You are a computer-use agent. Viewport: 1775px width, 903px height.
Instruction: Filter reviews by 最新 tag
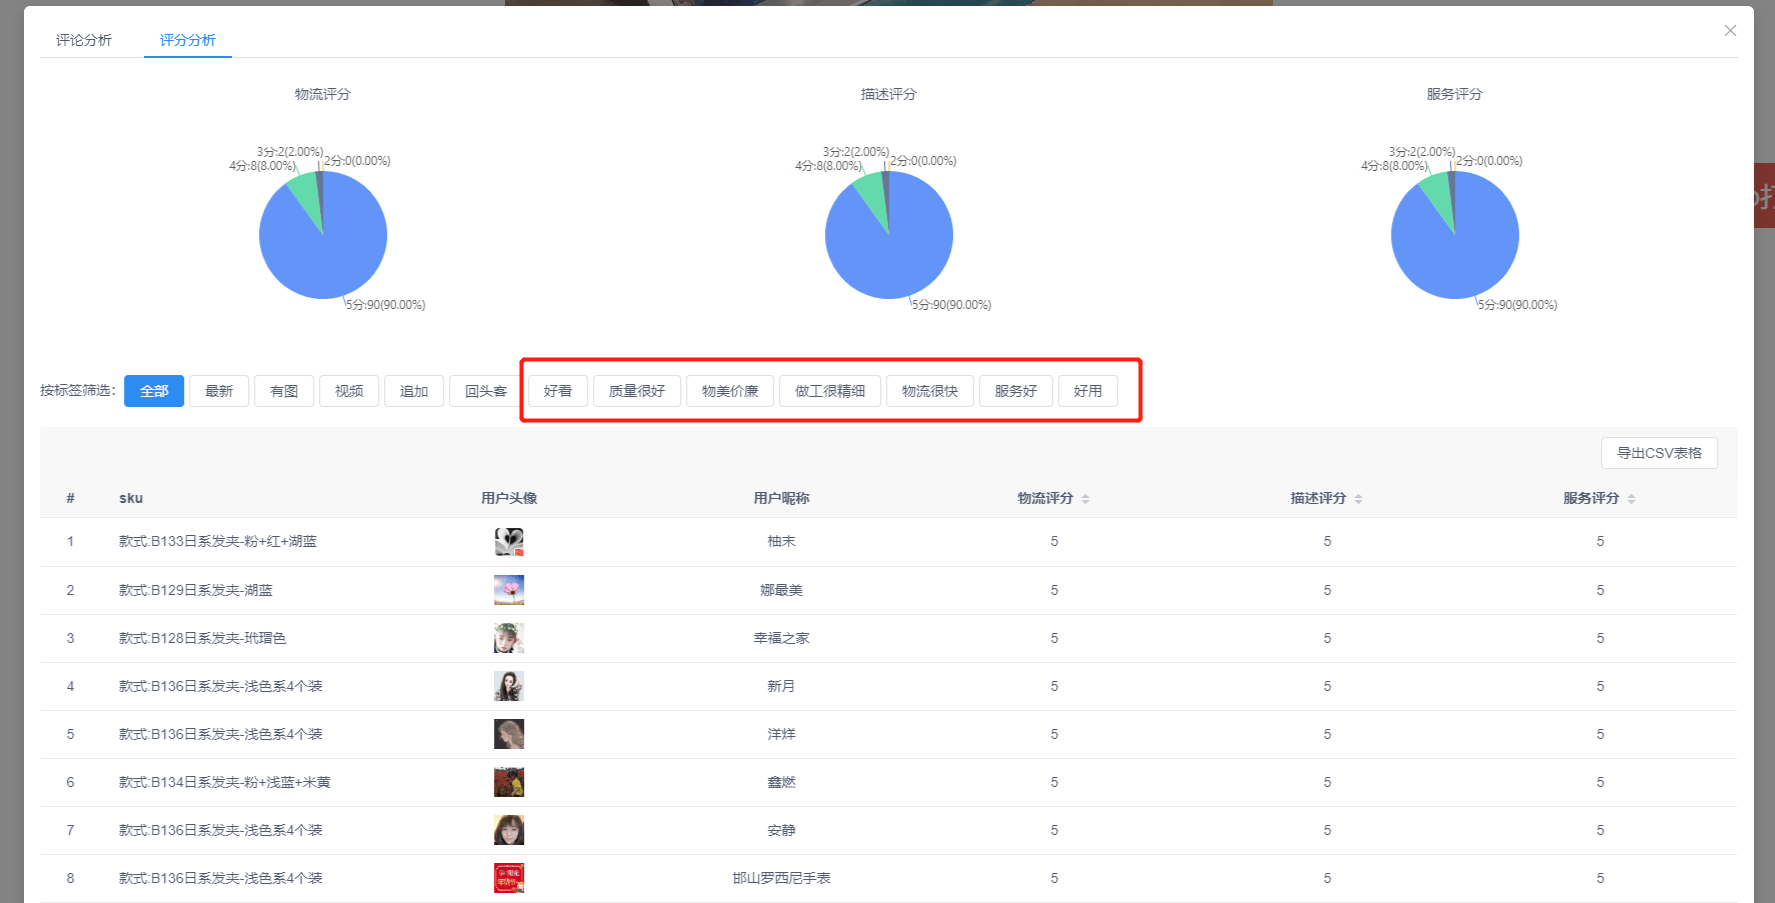pos(219,391)
